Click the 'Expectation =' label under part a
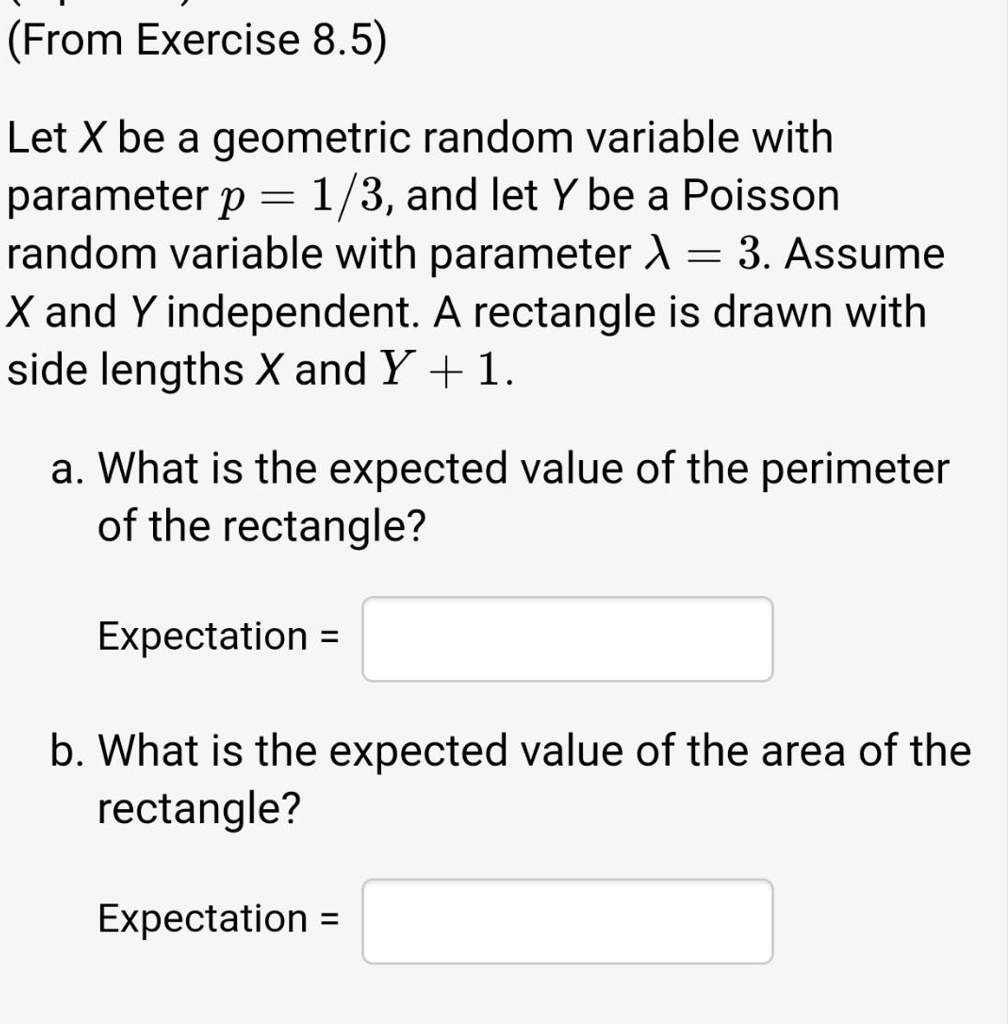Screen dimensions: 1008x1024 click(219, 635)
